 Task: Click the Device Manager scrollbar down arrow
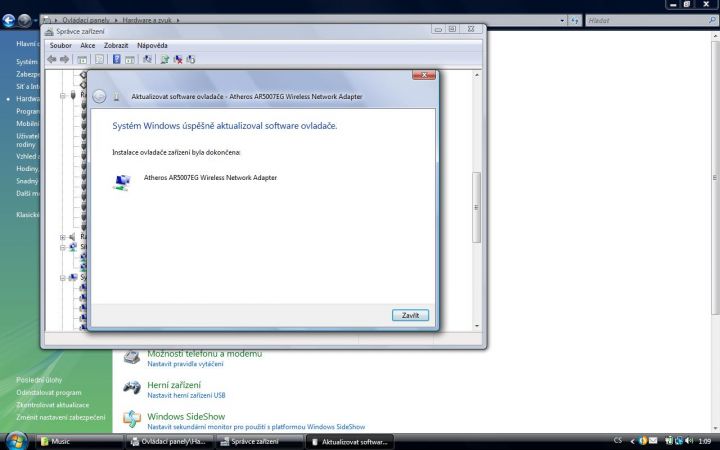477,326
